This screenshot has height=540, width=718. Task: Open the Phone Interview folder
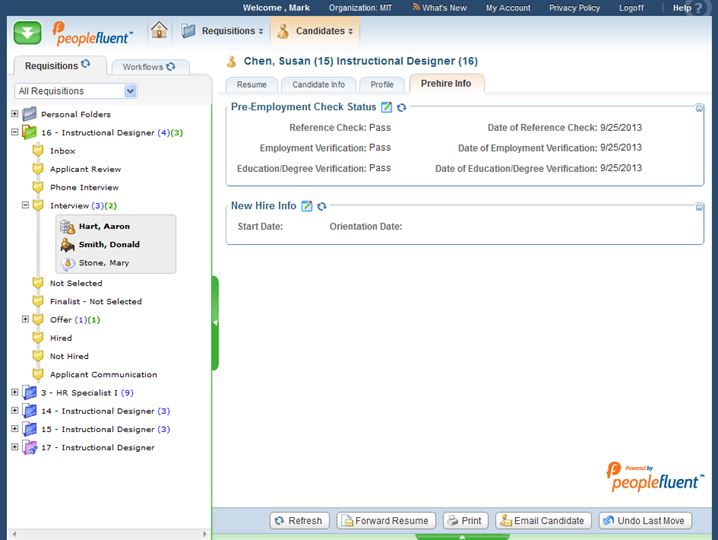pos(85,187)
